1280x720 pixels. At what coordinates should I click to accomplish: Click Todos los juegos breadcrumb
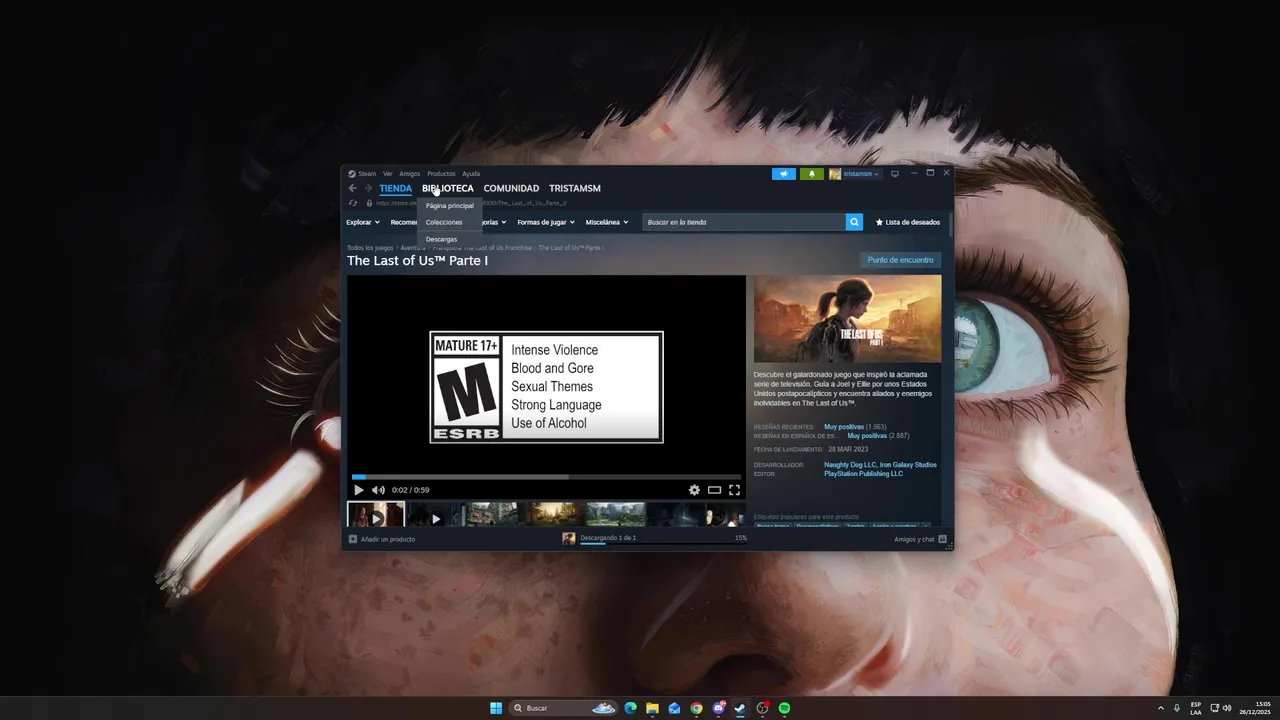370,247
